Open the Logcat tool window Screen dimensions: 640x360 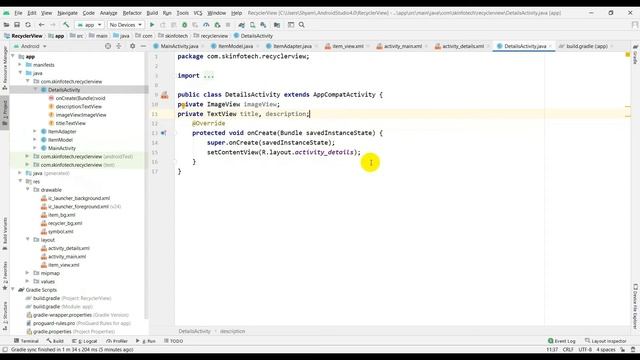click(85, 341)
